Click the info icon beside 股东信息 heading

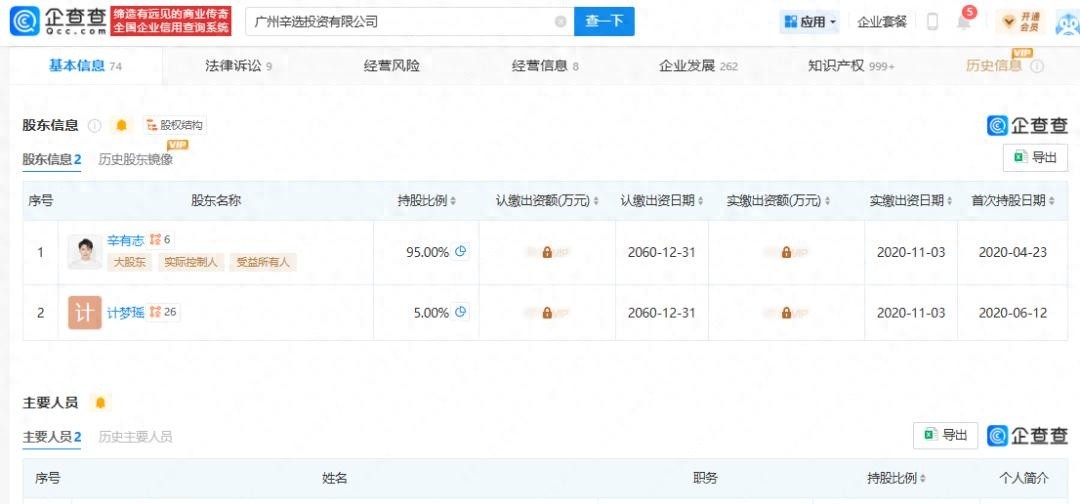coord(95,126)
